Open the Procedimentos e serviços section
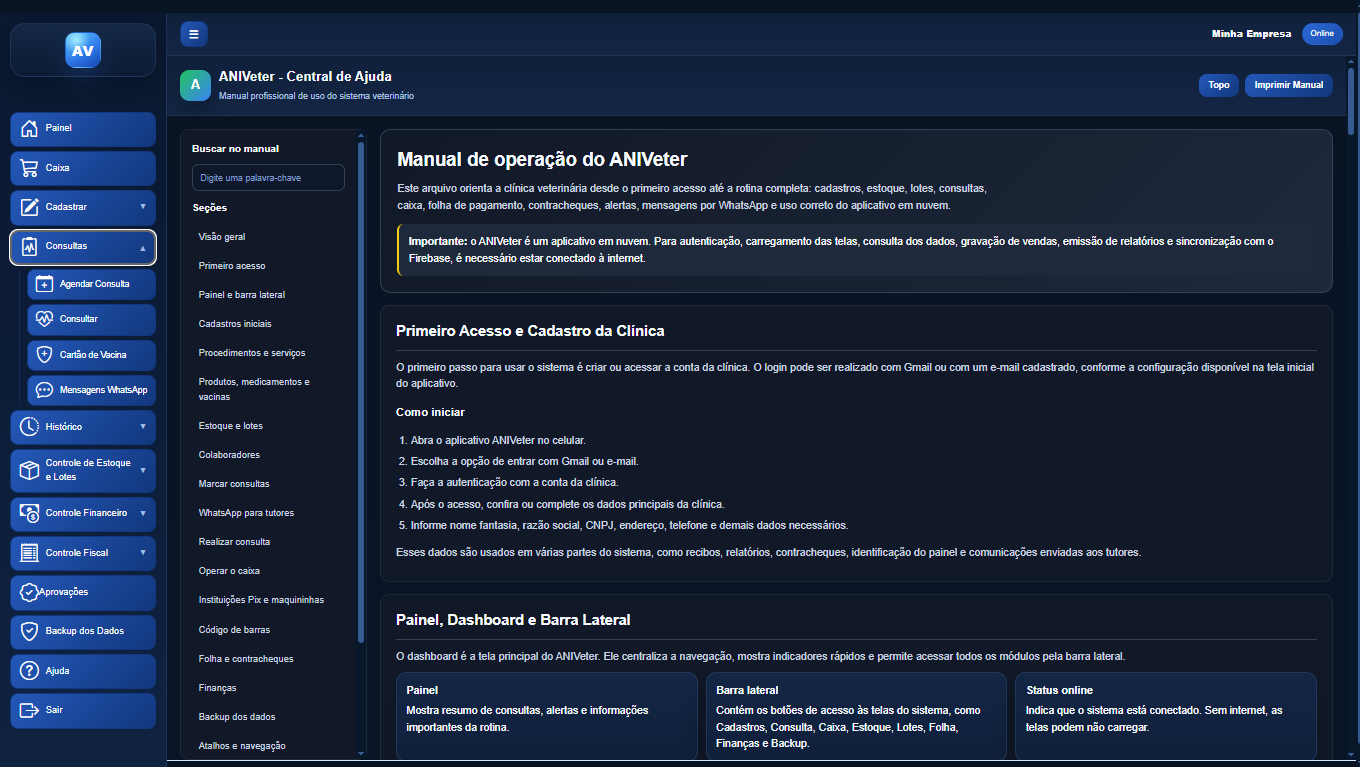Viewport: 1360px width, 767px height. tap(252, 353)
